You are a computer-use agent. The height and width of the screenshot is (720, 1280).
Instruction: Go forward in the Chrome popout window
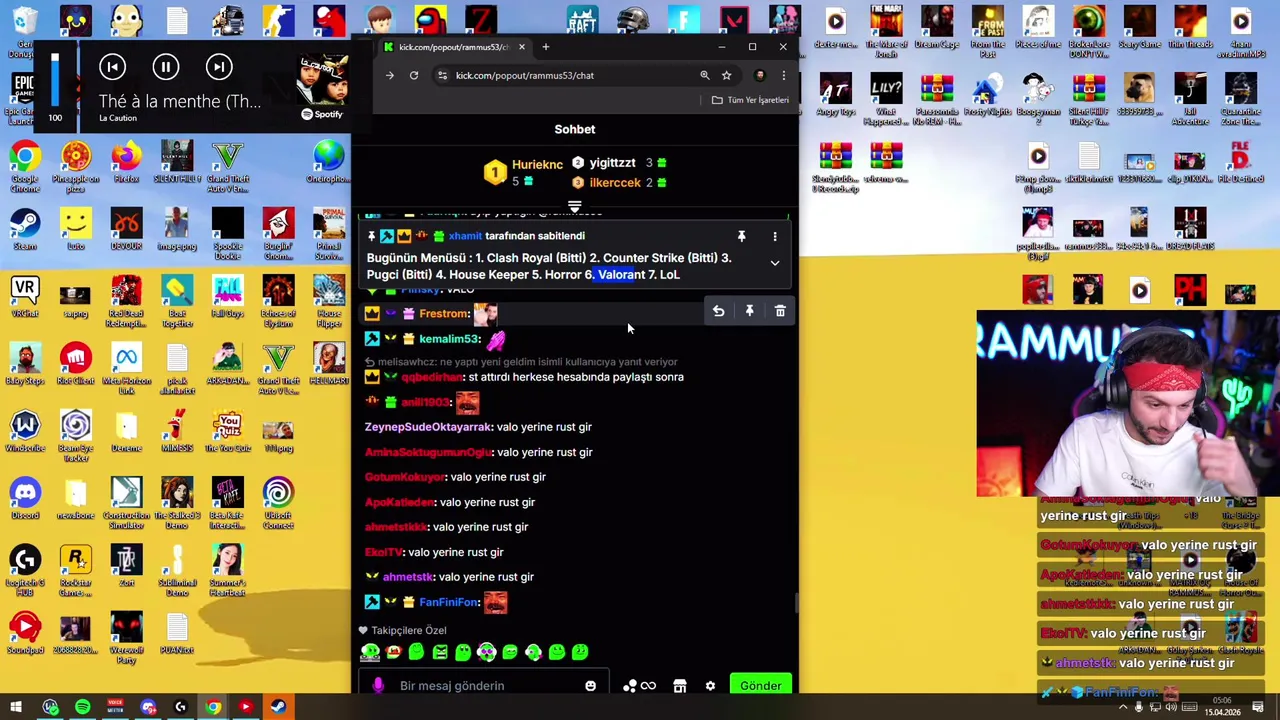click(390, 75)
